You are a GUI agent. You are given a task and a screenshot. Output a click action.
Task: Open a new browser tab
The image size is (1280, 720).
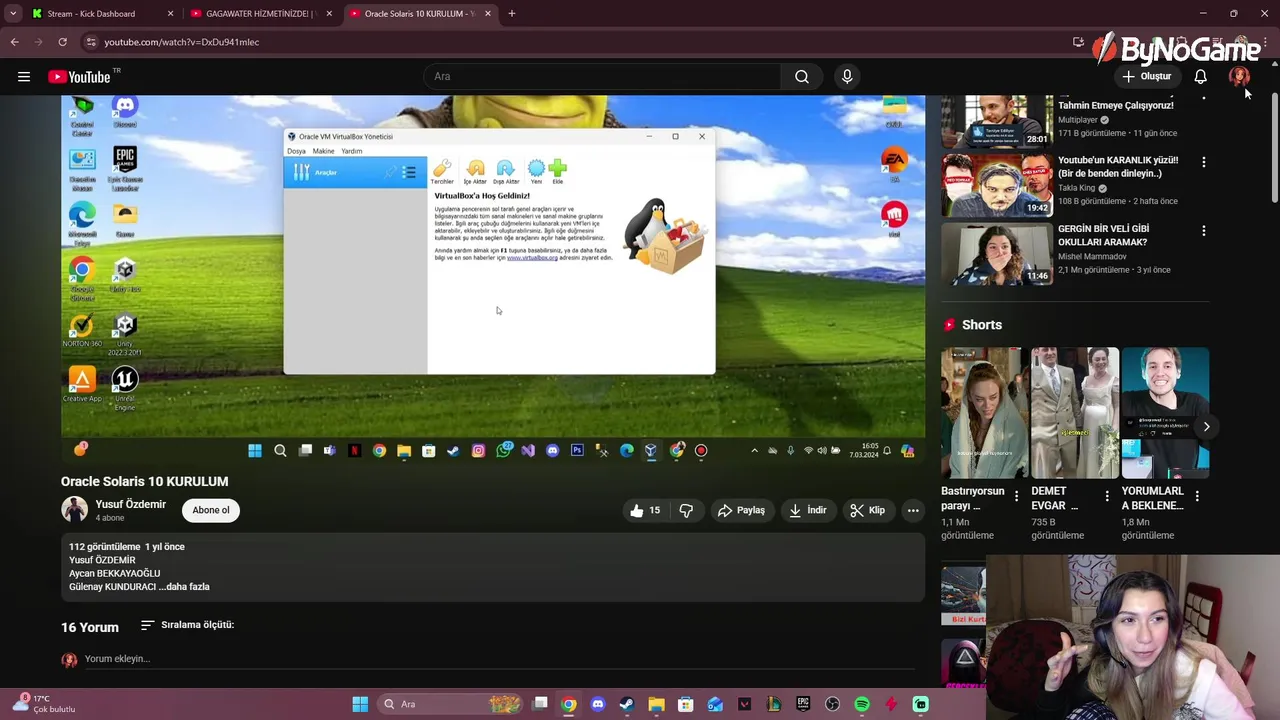[511, 14]
